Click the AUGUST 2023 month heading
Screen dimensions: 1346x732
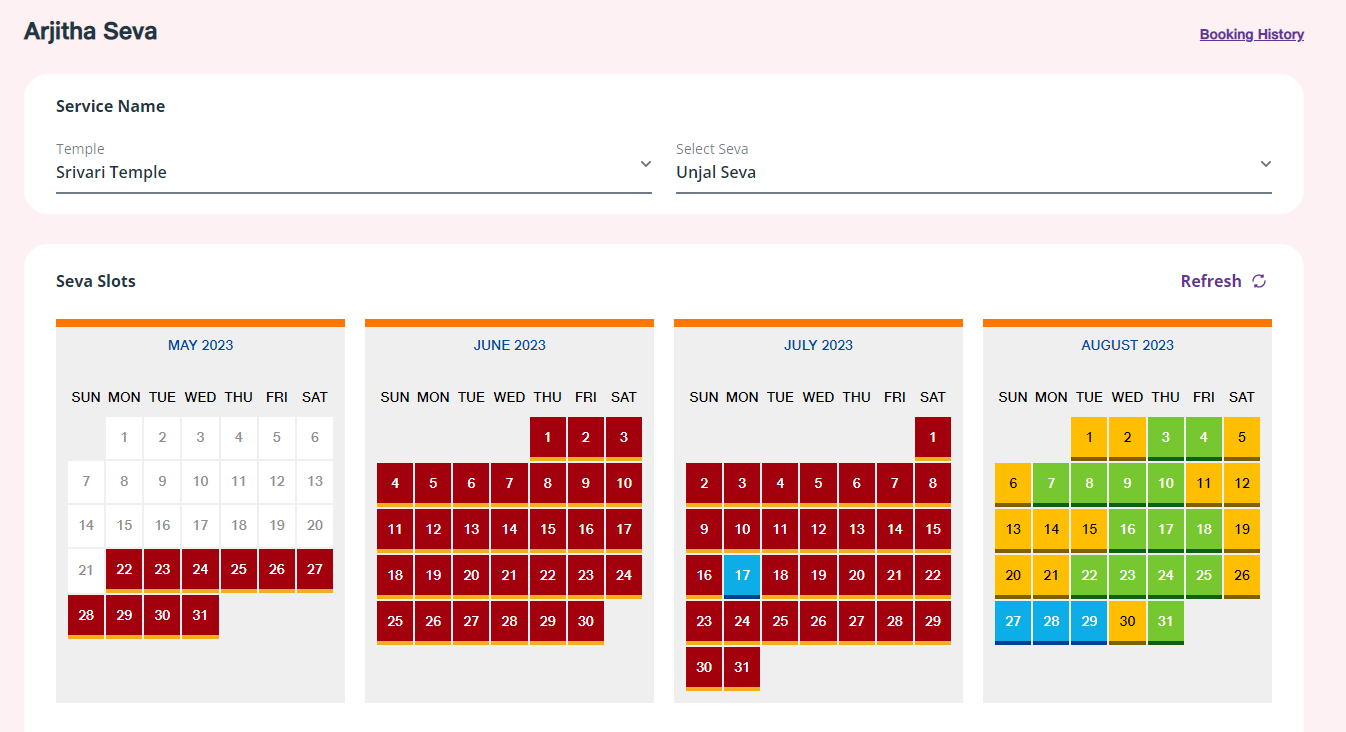click(1127, 345)
